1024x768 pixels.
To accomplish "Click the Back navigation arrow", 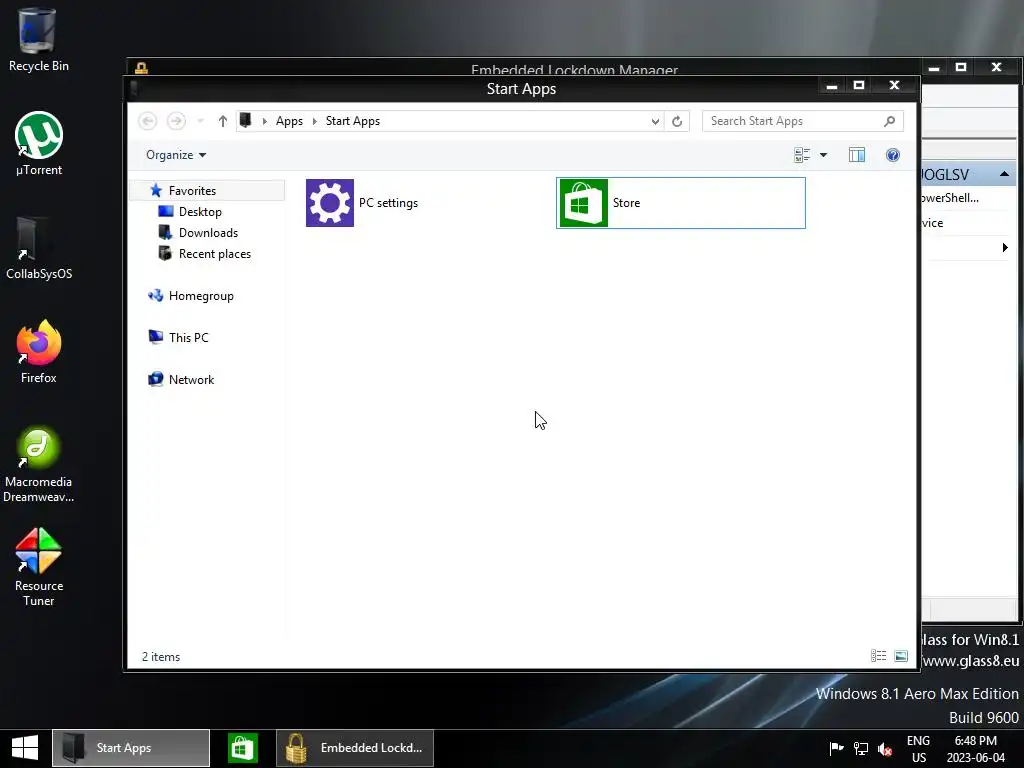I will (x=148, y=121).
